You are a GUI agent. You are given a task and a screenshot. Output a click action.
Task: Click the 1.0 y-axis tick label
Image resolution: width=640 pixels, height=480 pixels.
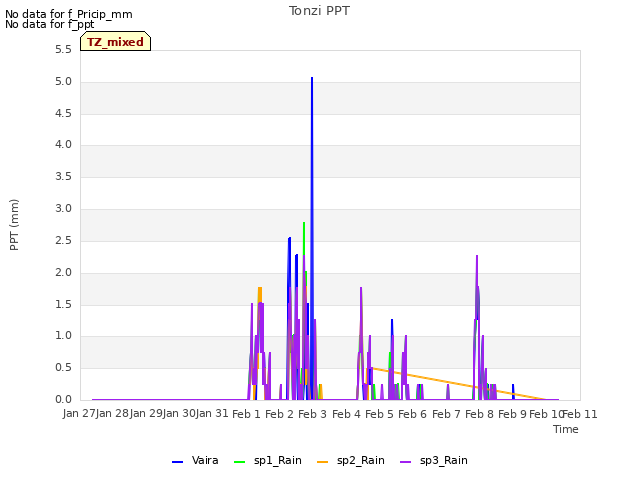coord(63,336)
